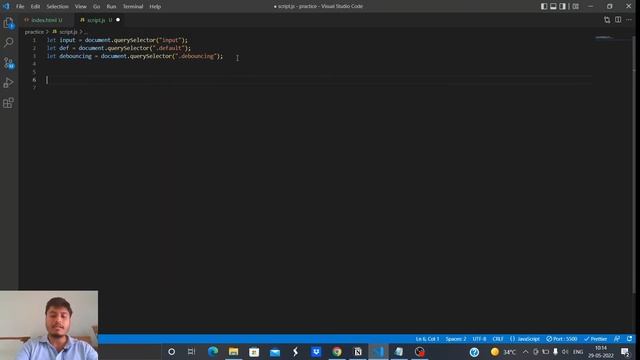Toggle the secondary side bar layout button

pyautogui.click(x=562, y=6)
